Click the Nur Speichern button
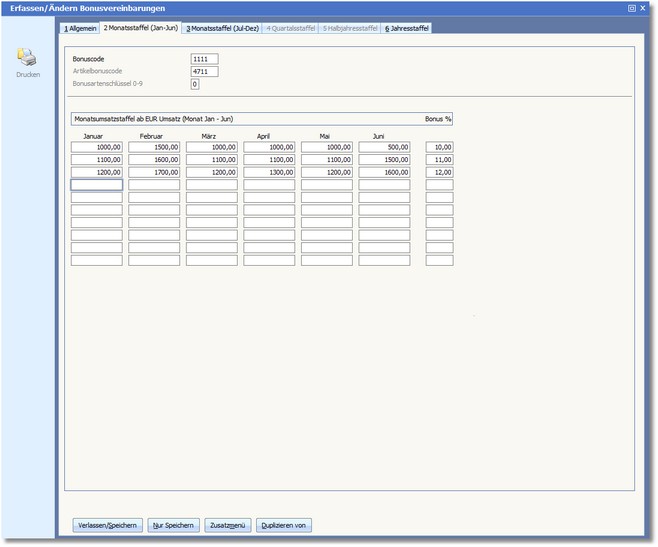Viewport: 658px width, 547px height. 172,525
